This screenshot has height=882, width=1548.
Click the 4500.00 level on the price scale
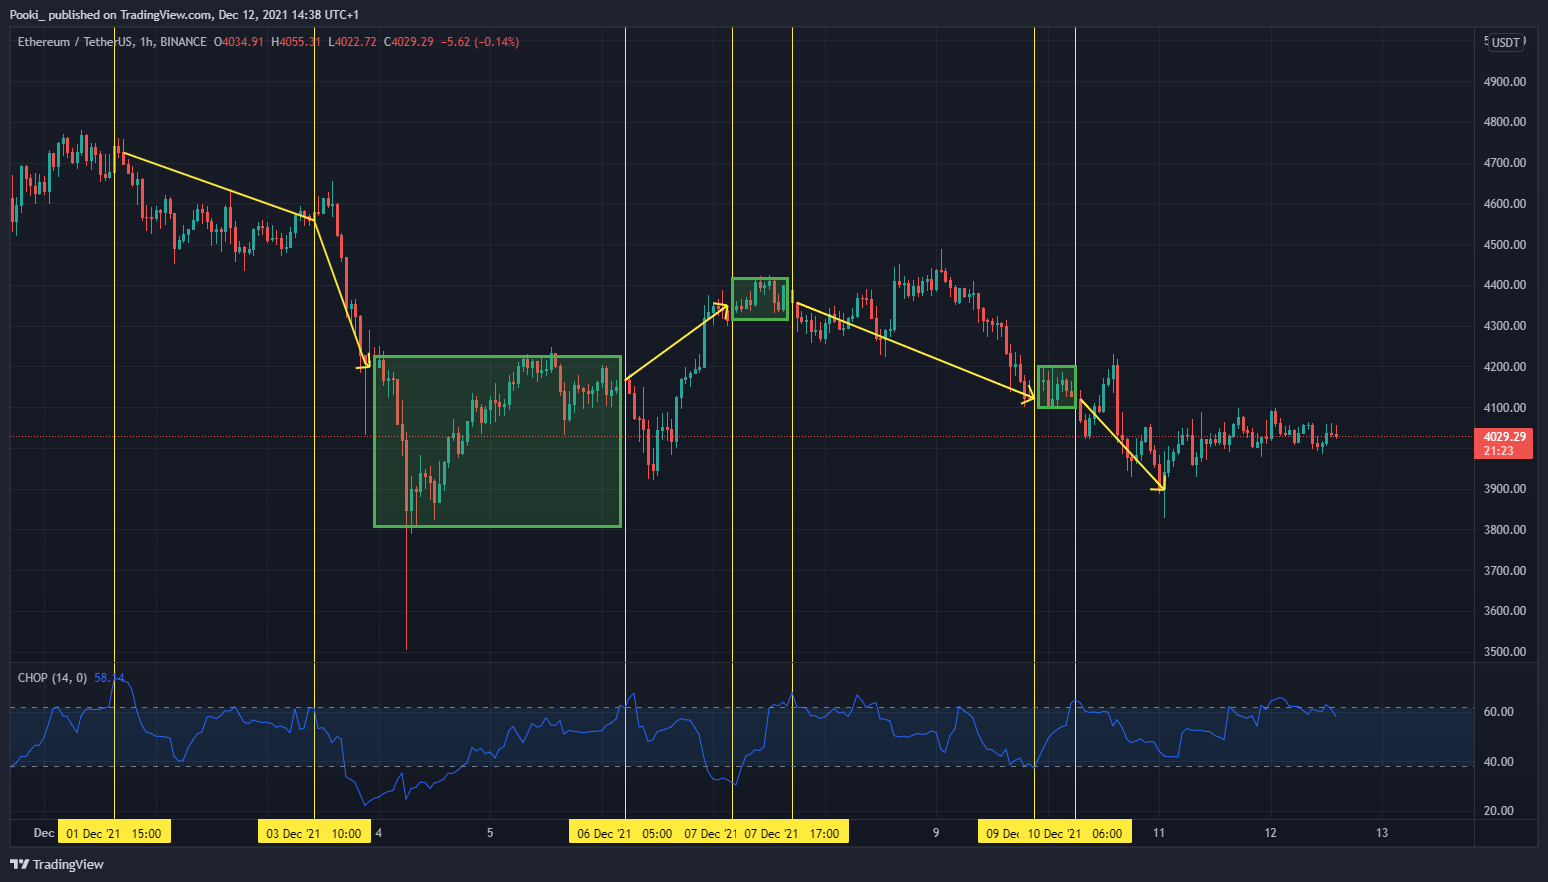point(1503,244)
